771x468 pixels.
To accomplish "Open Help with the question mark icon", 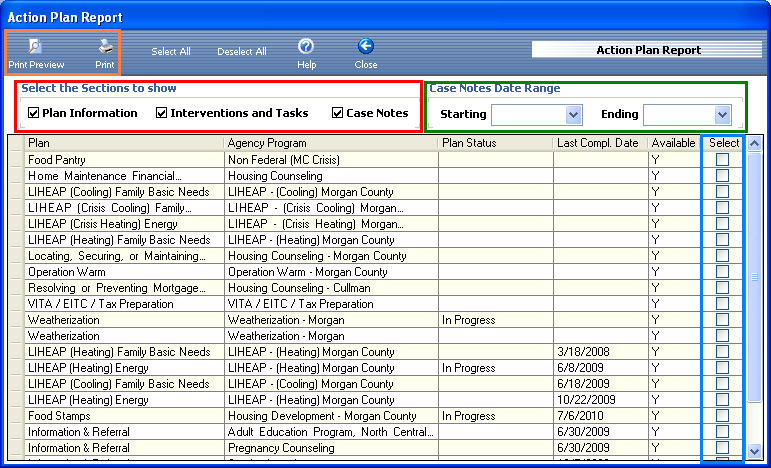I will click(x=306, y=46).
